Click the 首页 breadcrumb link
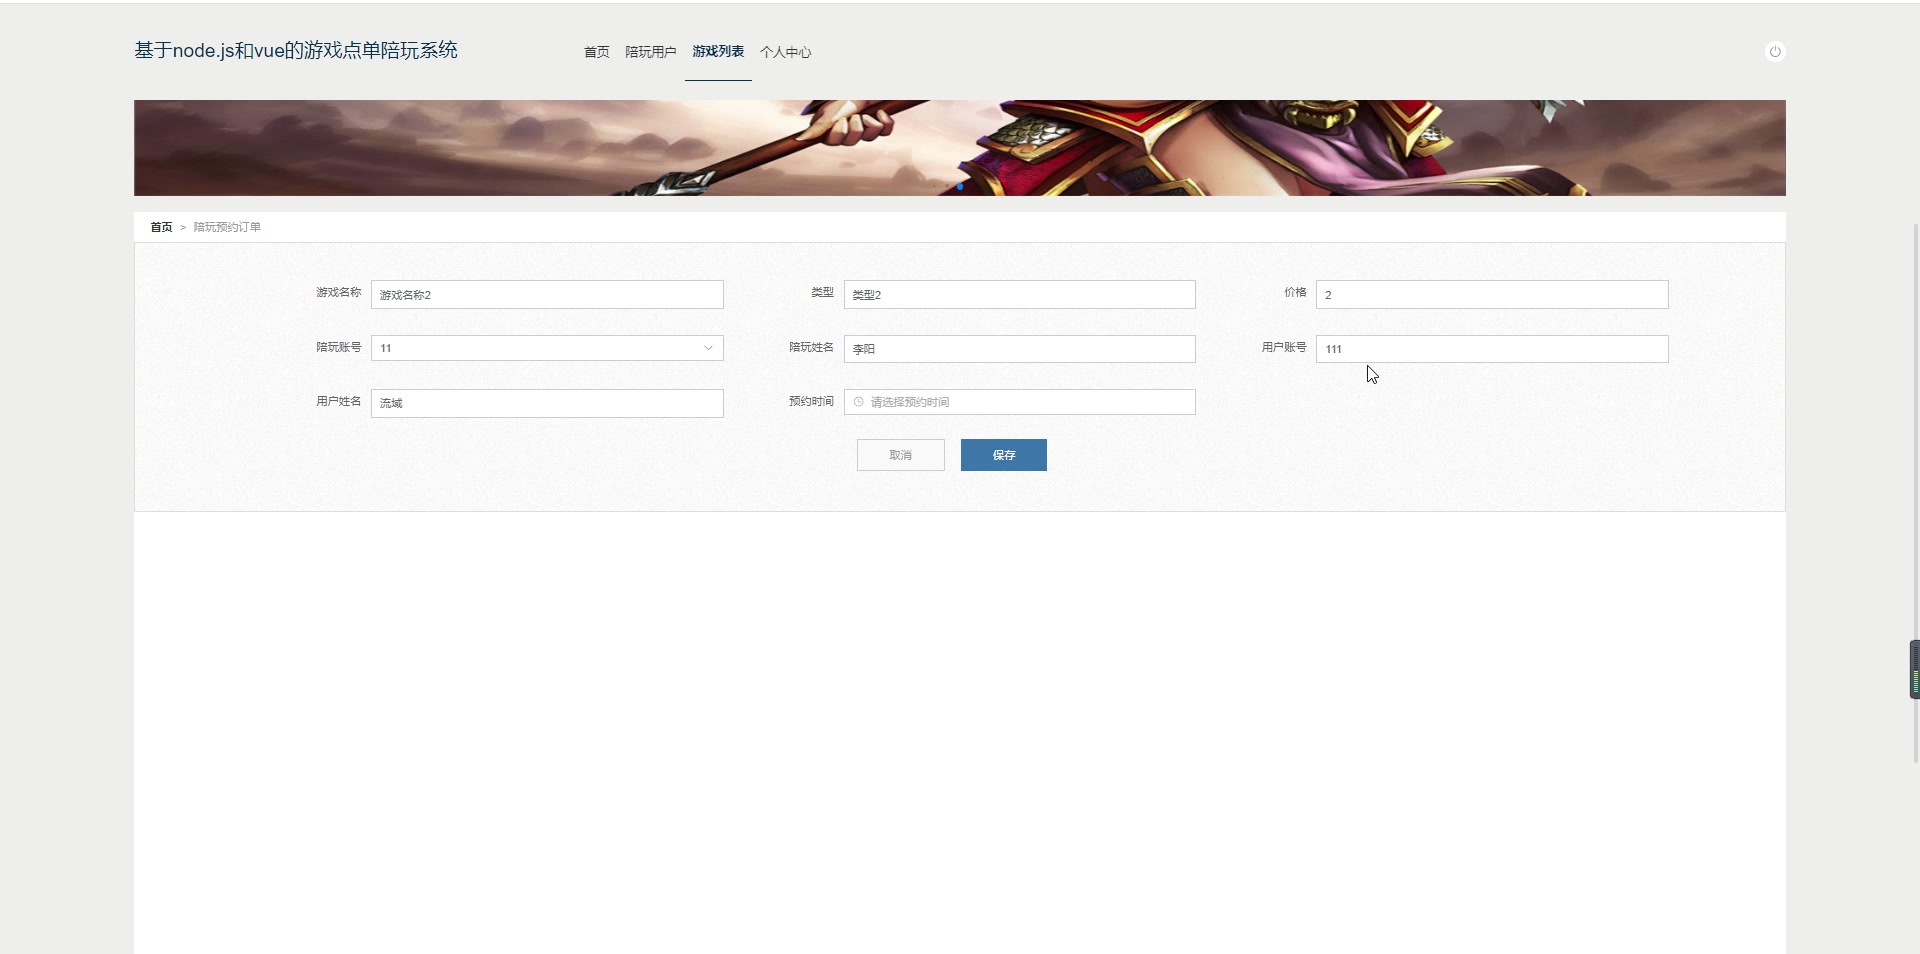Image resolution: width=1920 pixels, height=954 pixels. pyautogui.click(x=161, y=227)
